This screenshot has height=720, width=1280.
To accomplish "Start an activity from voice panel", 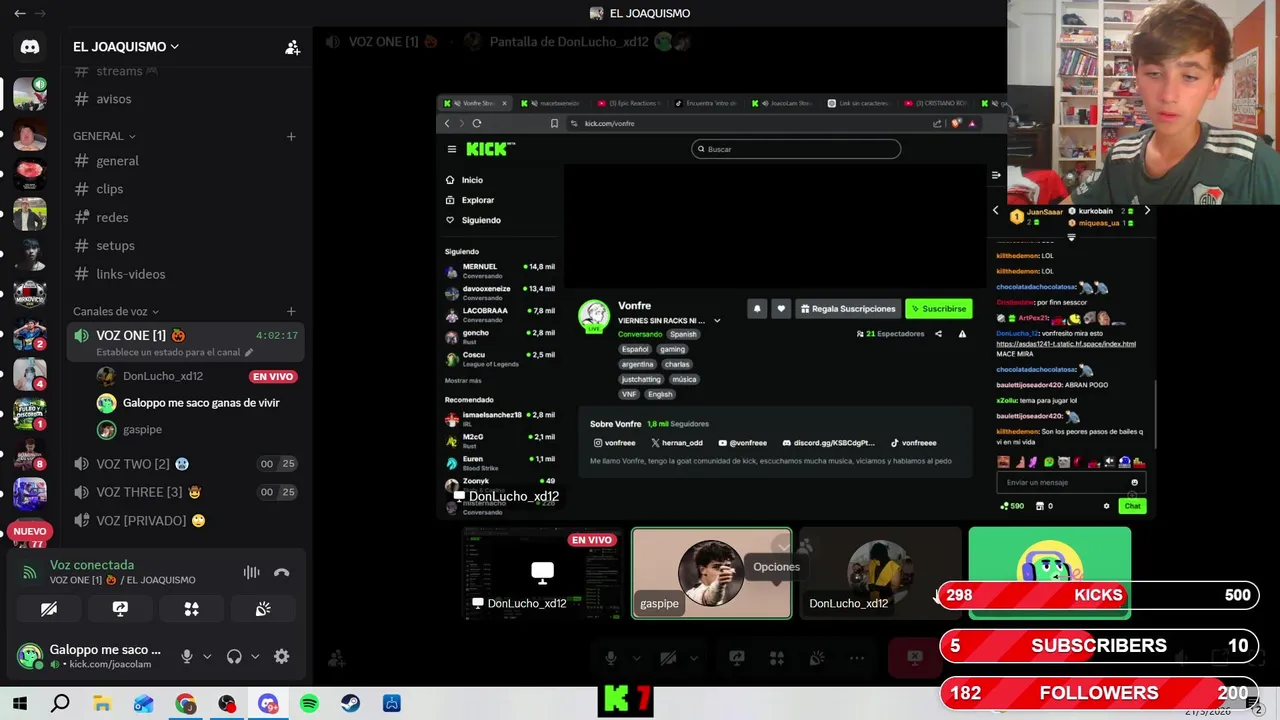I will pos(191,608).
